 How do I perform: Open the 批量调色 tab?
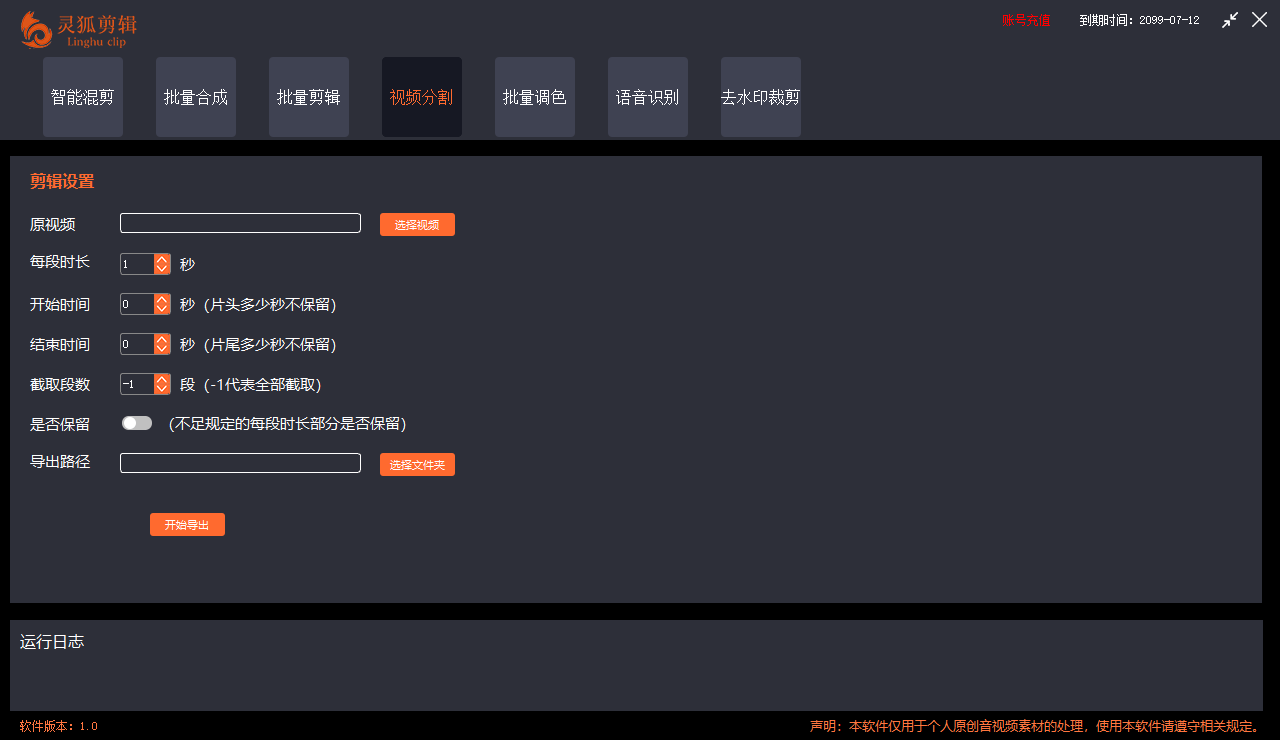tap(534, 97)
